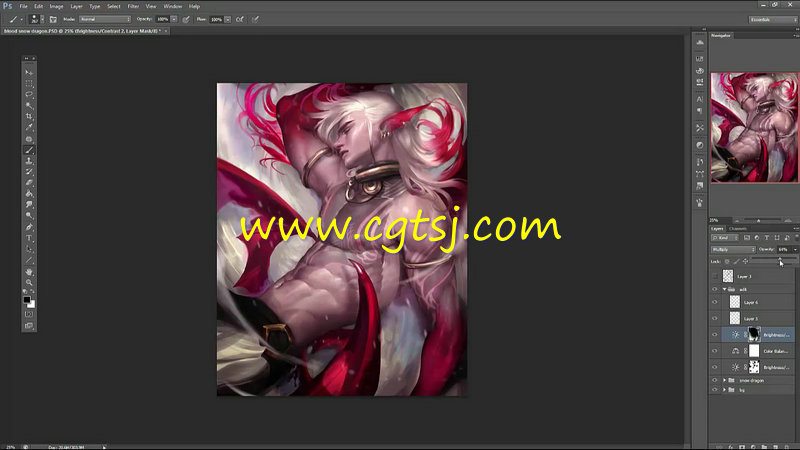The height and width of the screenshot is (450, 800).
Task: Toggle pressure for opacity icon
Action: pos(186,19)
